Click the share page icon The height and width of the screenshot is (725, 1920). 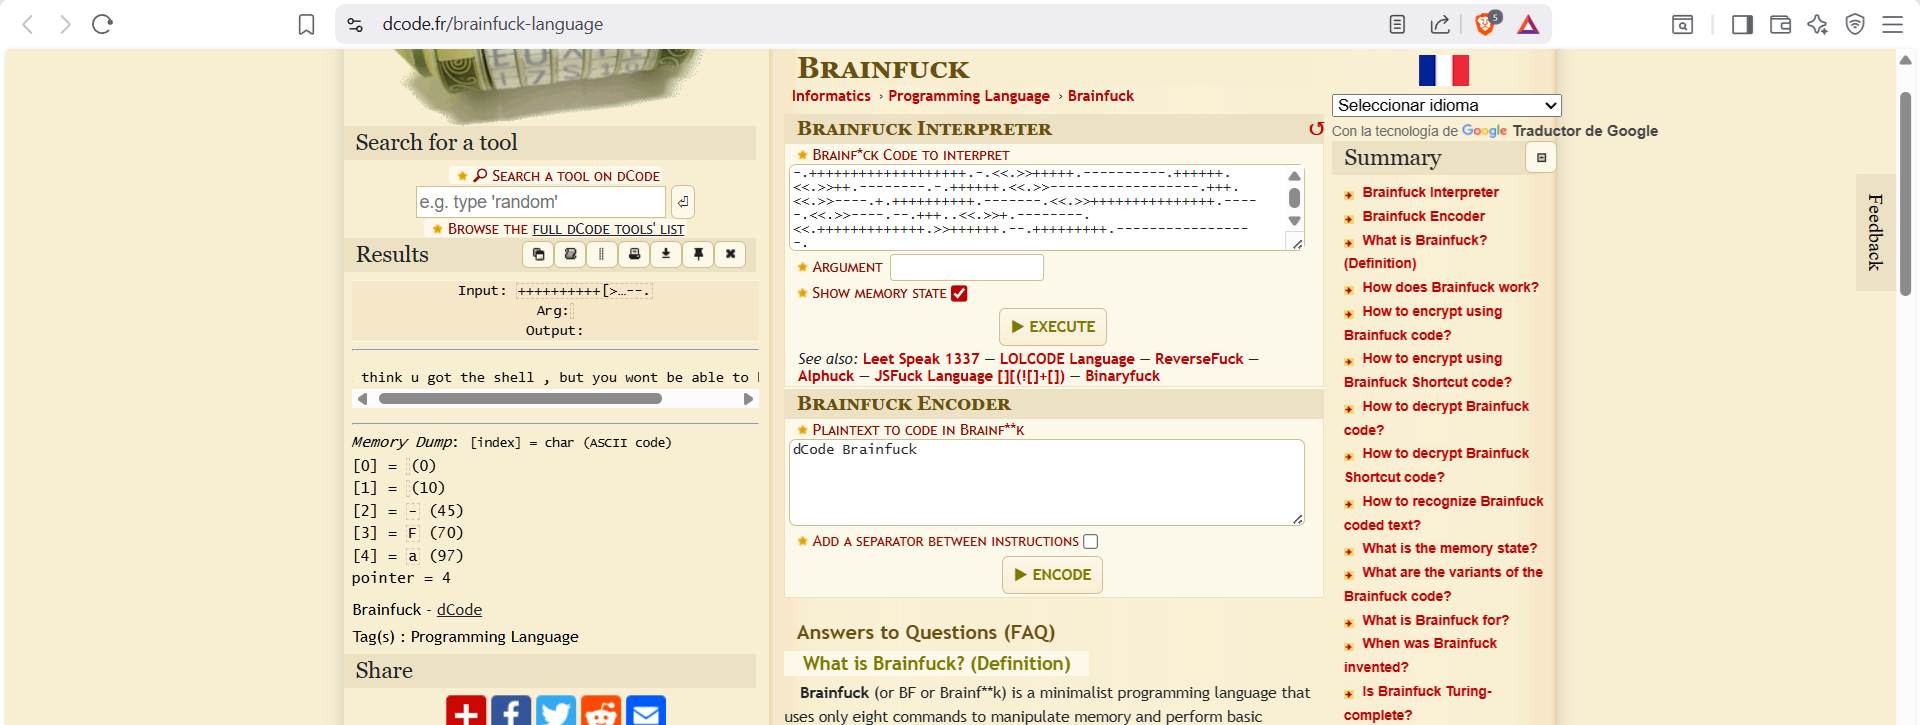coord(1440,24)
